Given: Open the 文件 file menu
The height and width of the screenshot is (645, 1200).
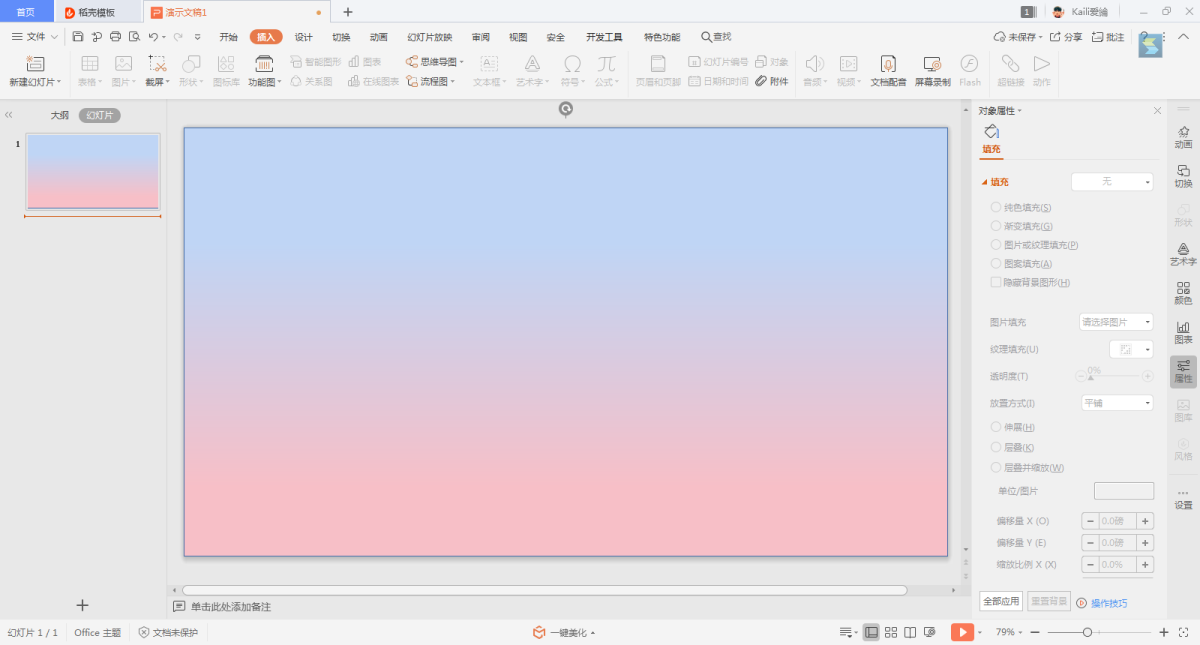Looking at the screenshot, I should click(36, 37).
